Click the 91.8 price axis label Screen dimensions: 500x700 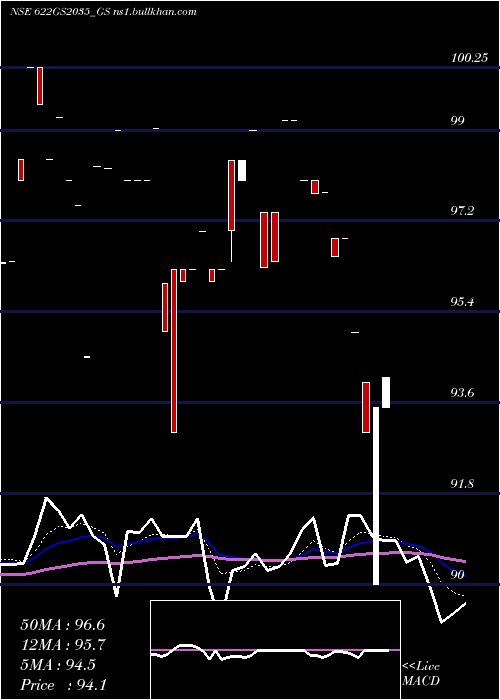(x=462, y=484)
